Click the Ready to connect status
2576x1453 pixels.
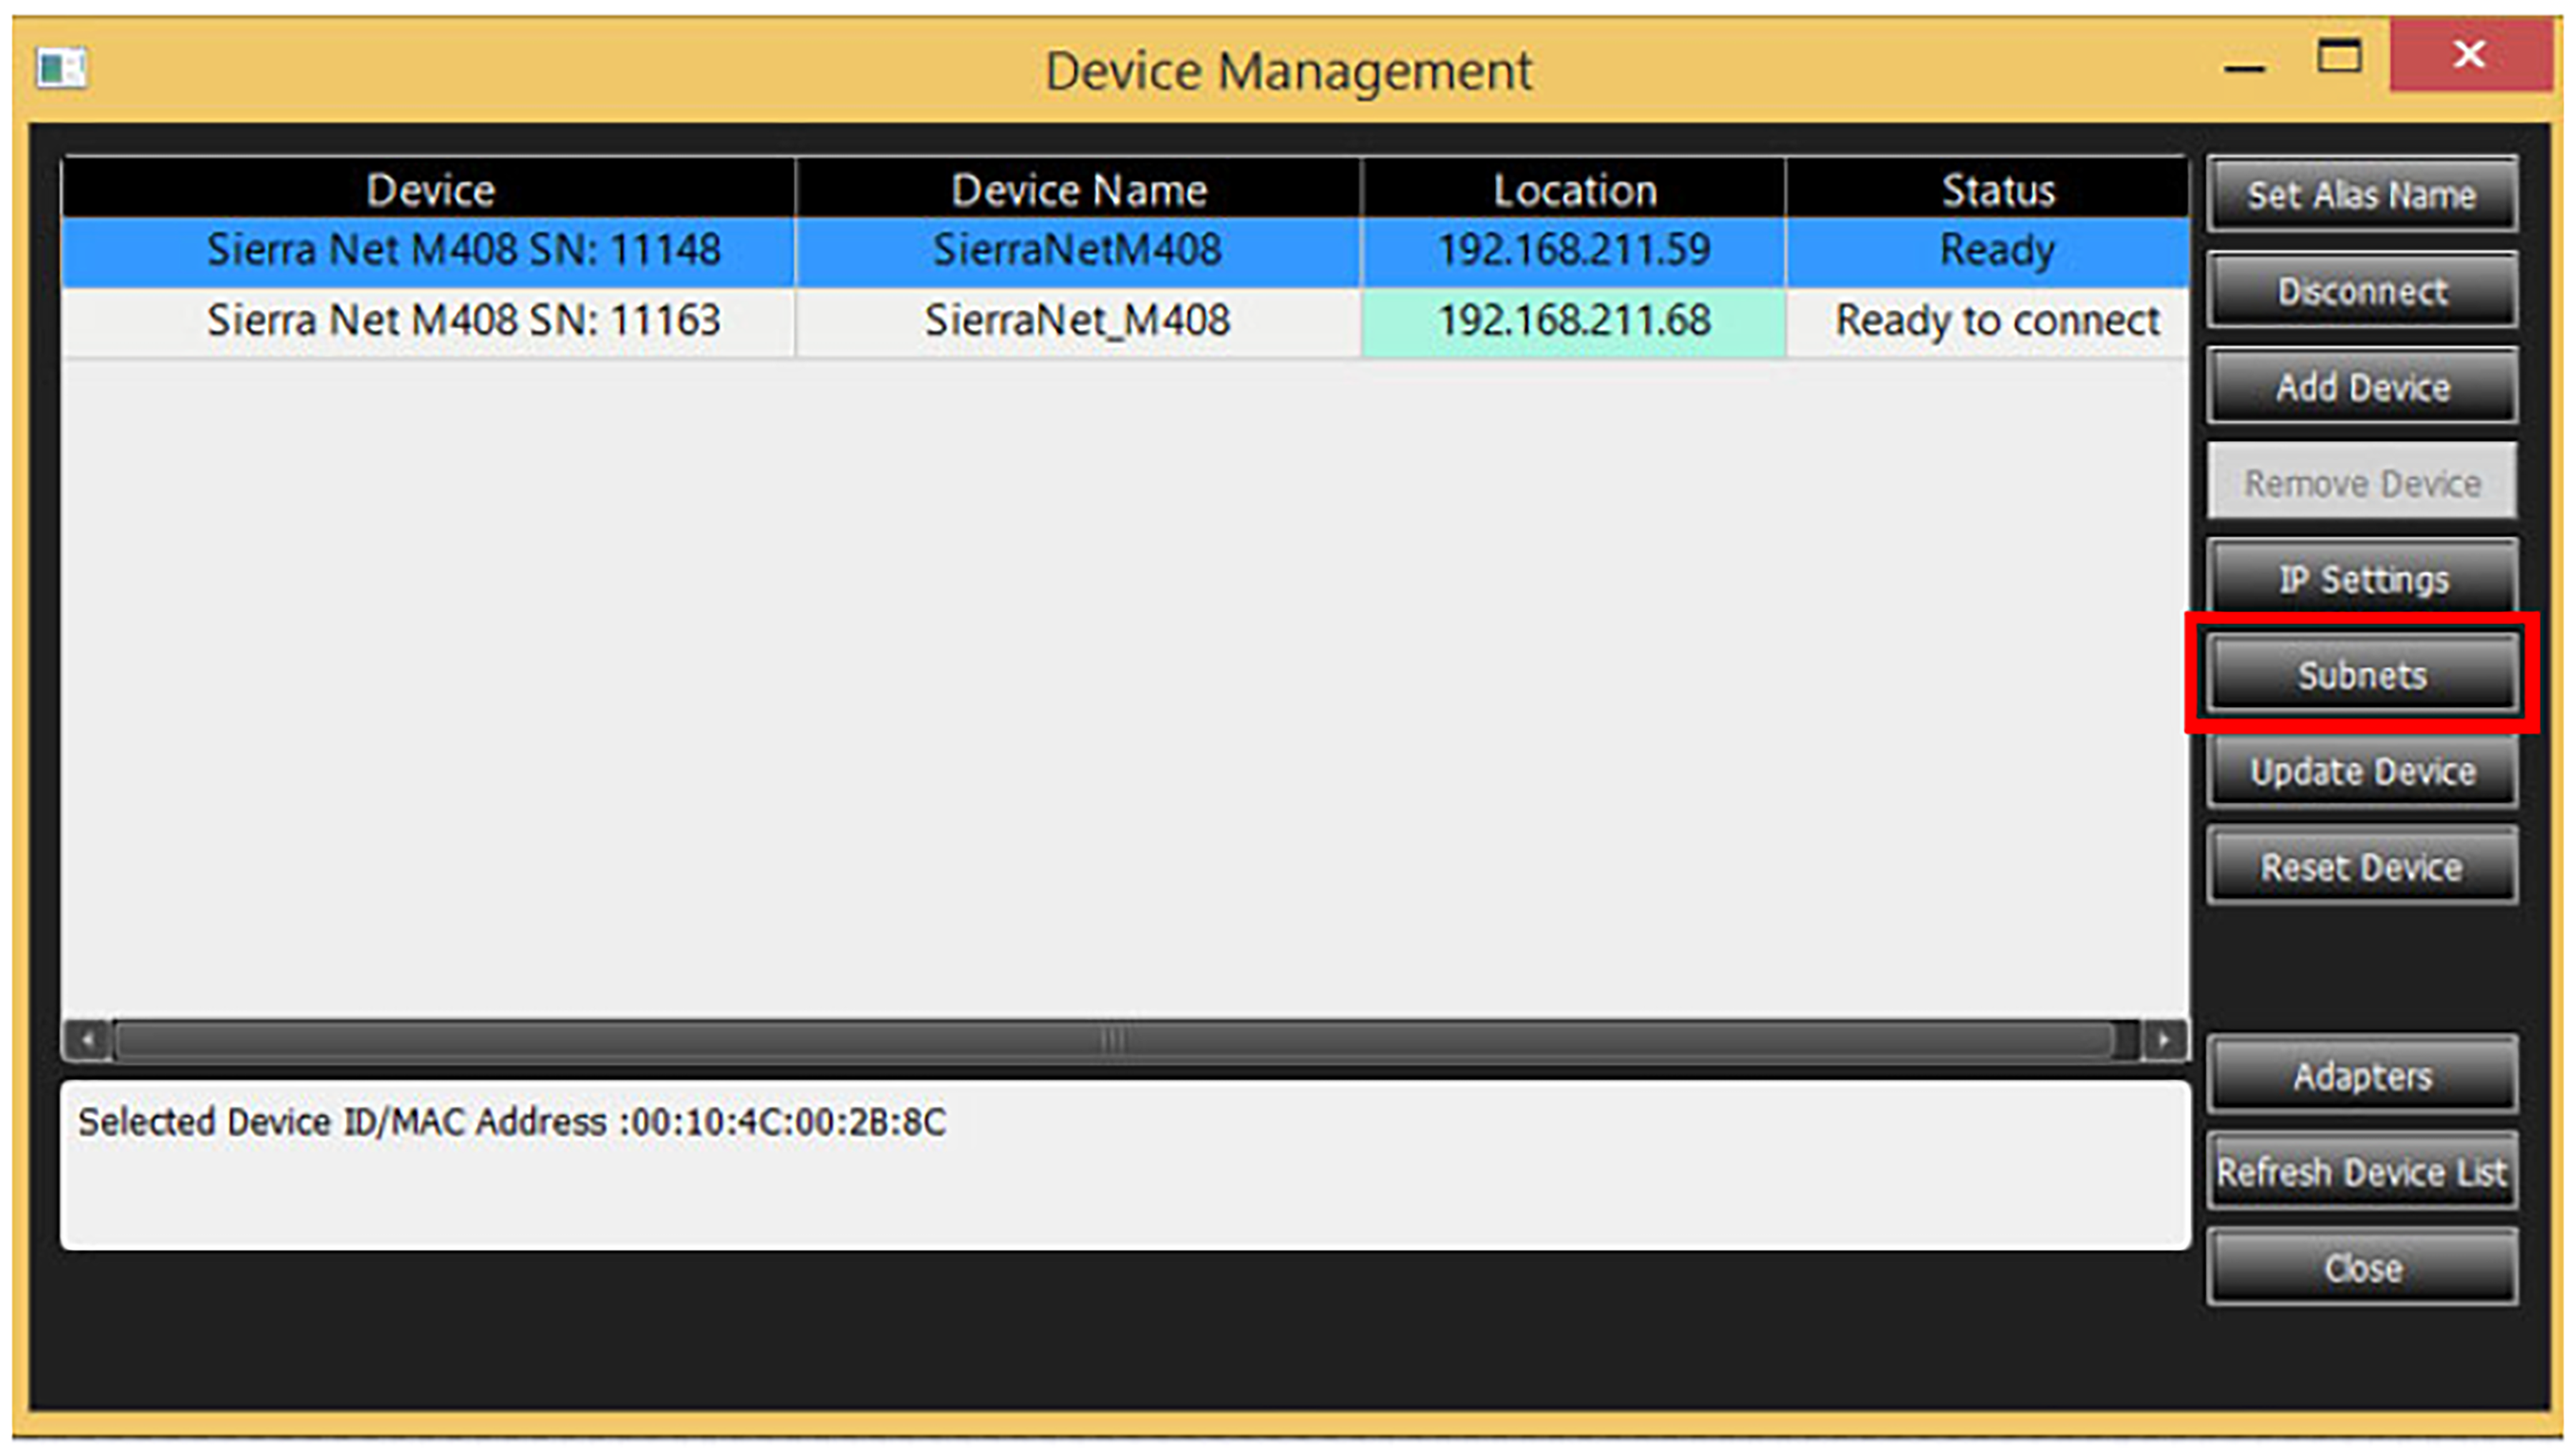tap(1987, 322)
